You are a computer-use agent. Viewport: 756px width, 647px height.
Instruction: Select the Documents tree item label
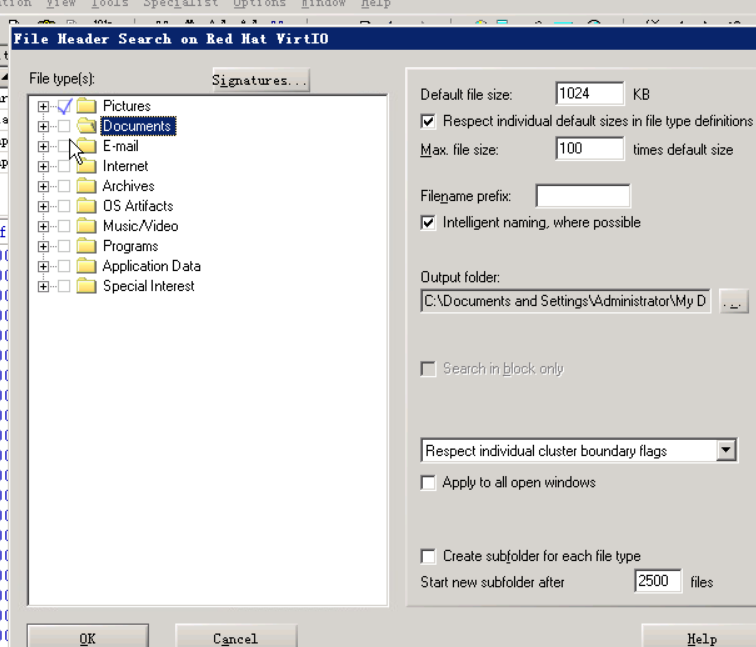(137, 126)
